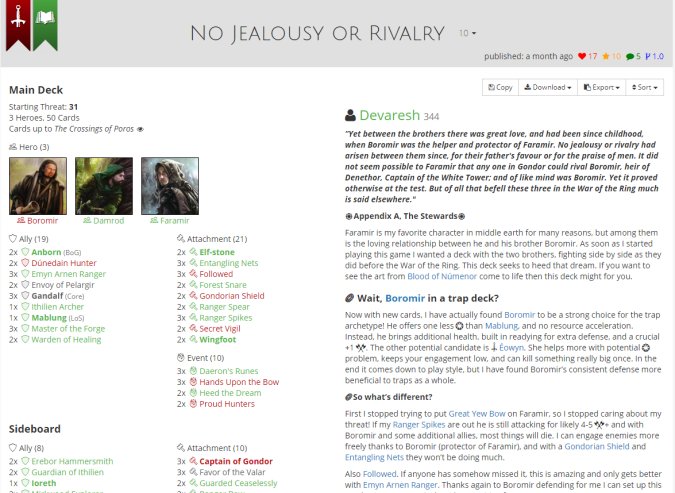Click the 'Sideboard' heading text
This screenshot has height=493, width=675.
[34, 429]
